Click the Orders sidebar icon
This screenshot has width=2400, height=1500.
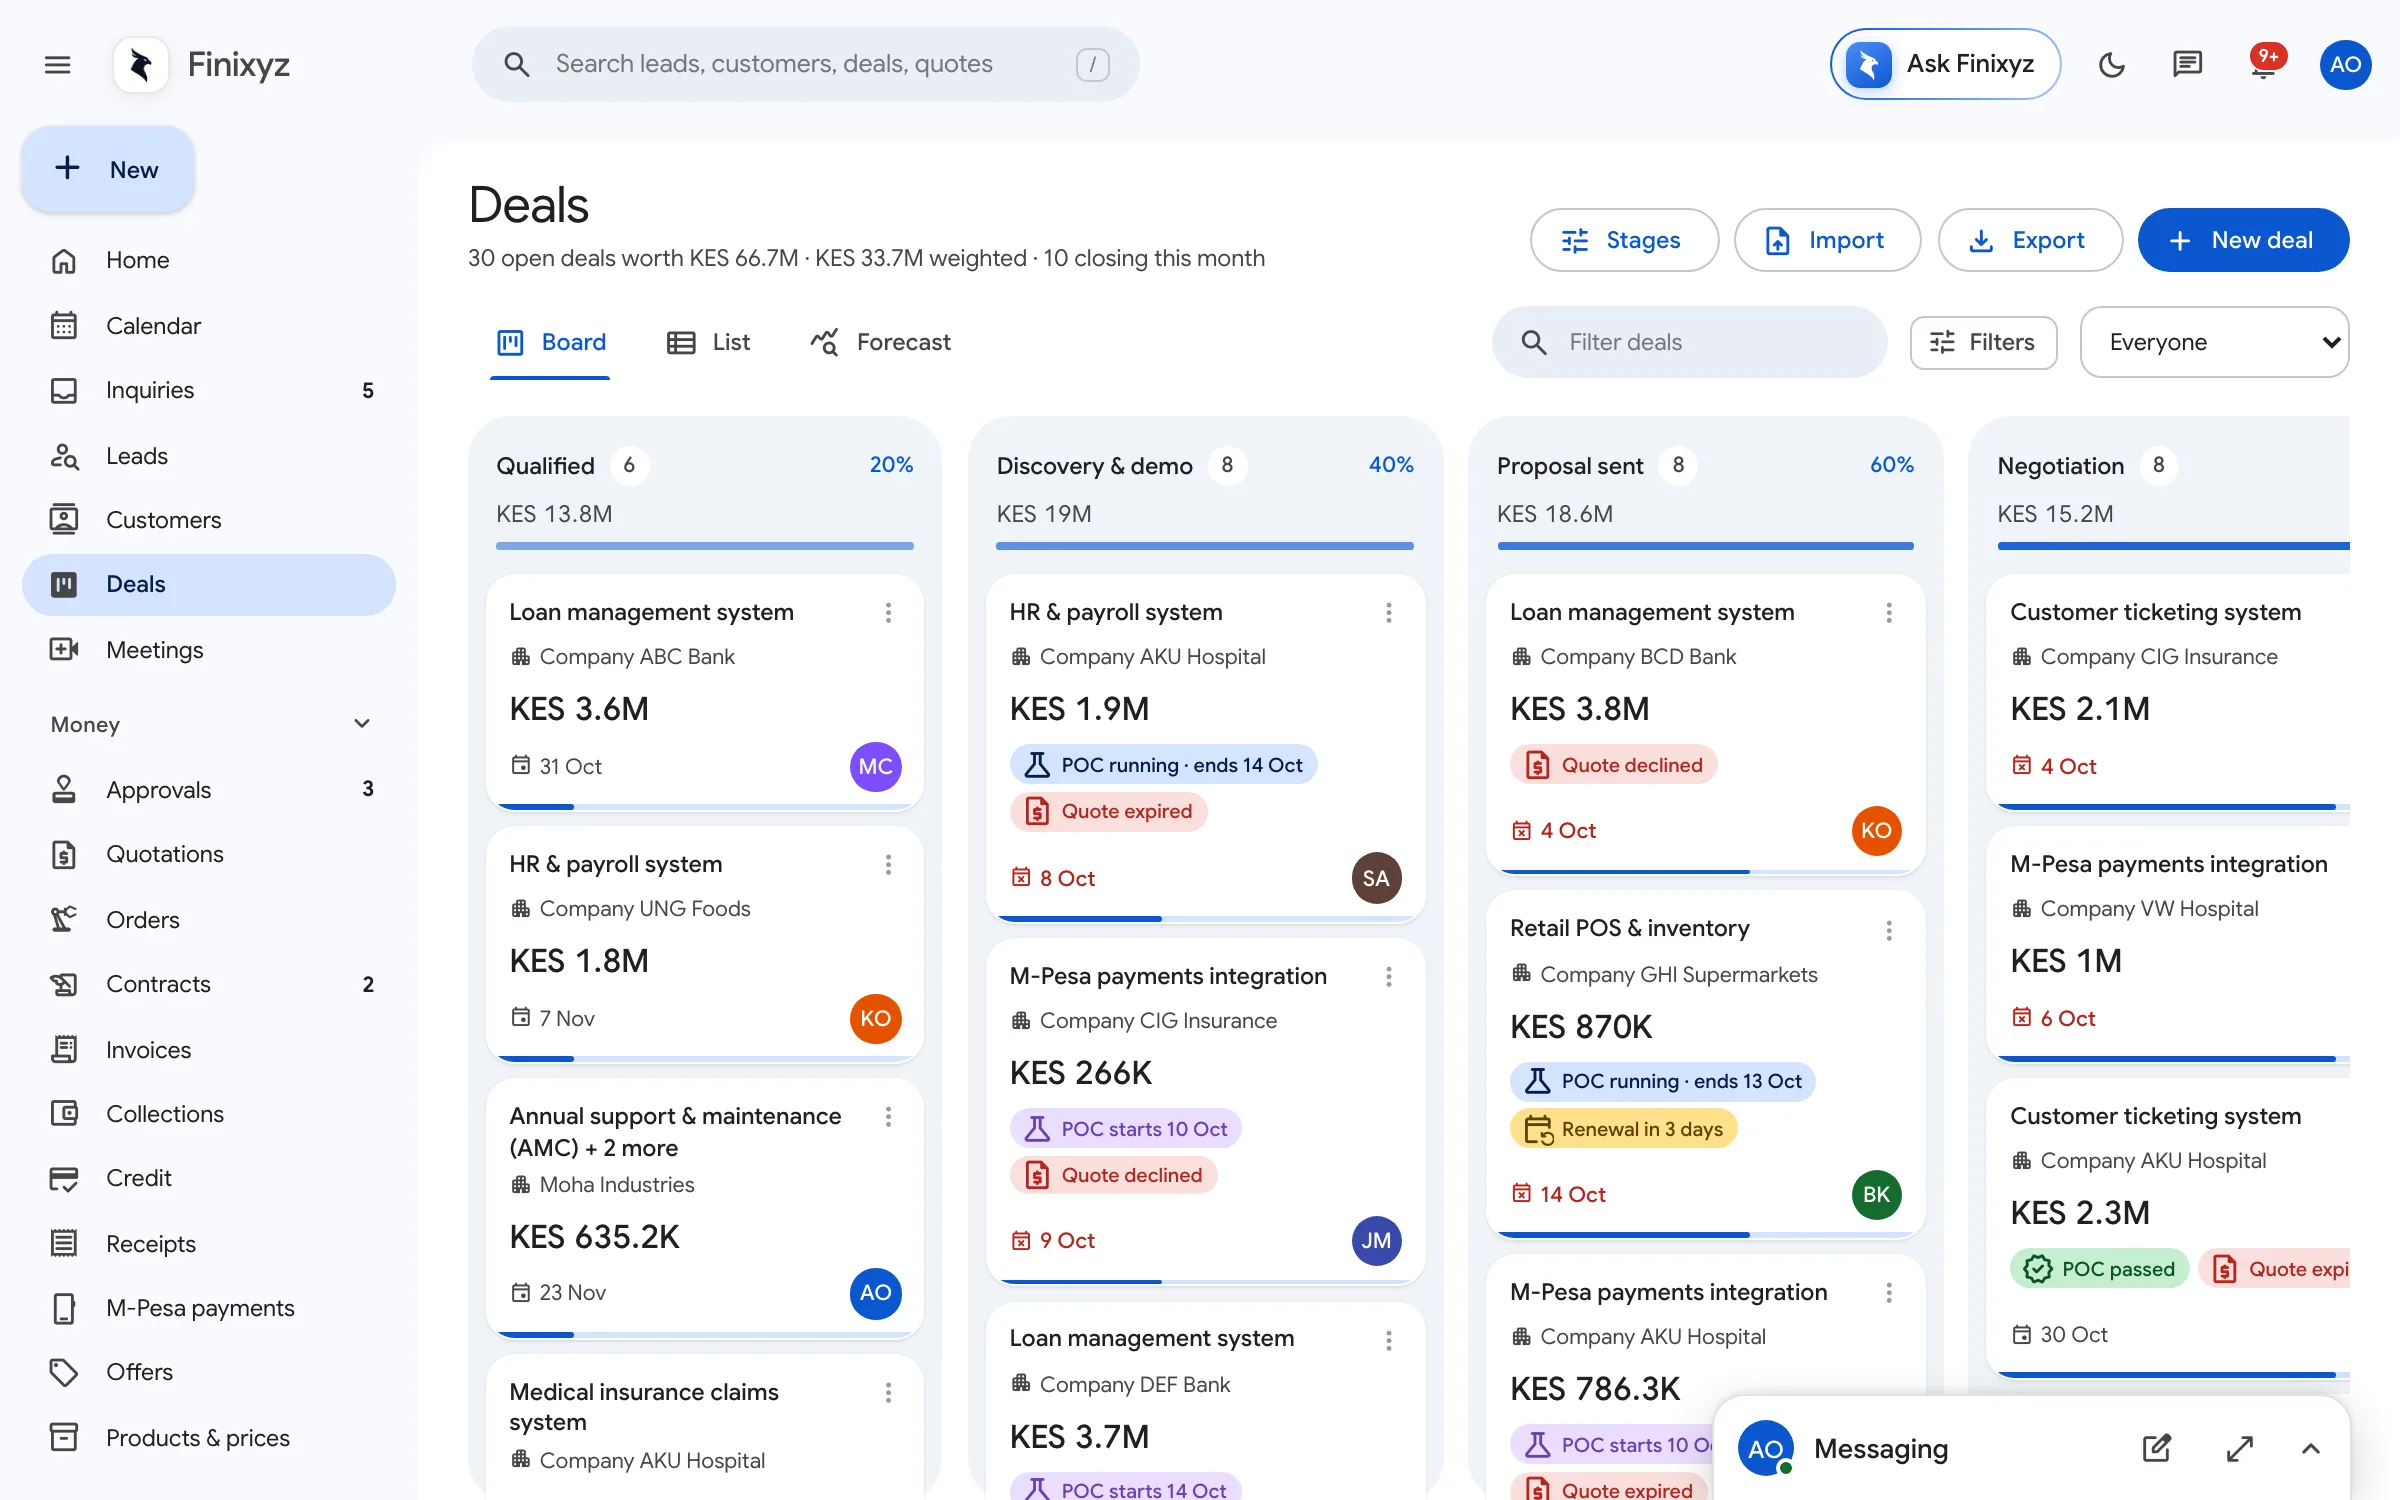pyautogui.click(x=64, y=920)
